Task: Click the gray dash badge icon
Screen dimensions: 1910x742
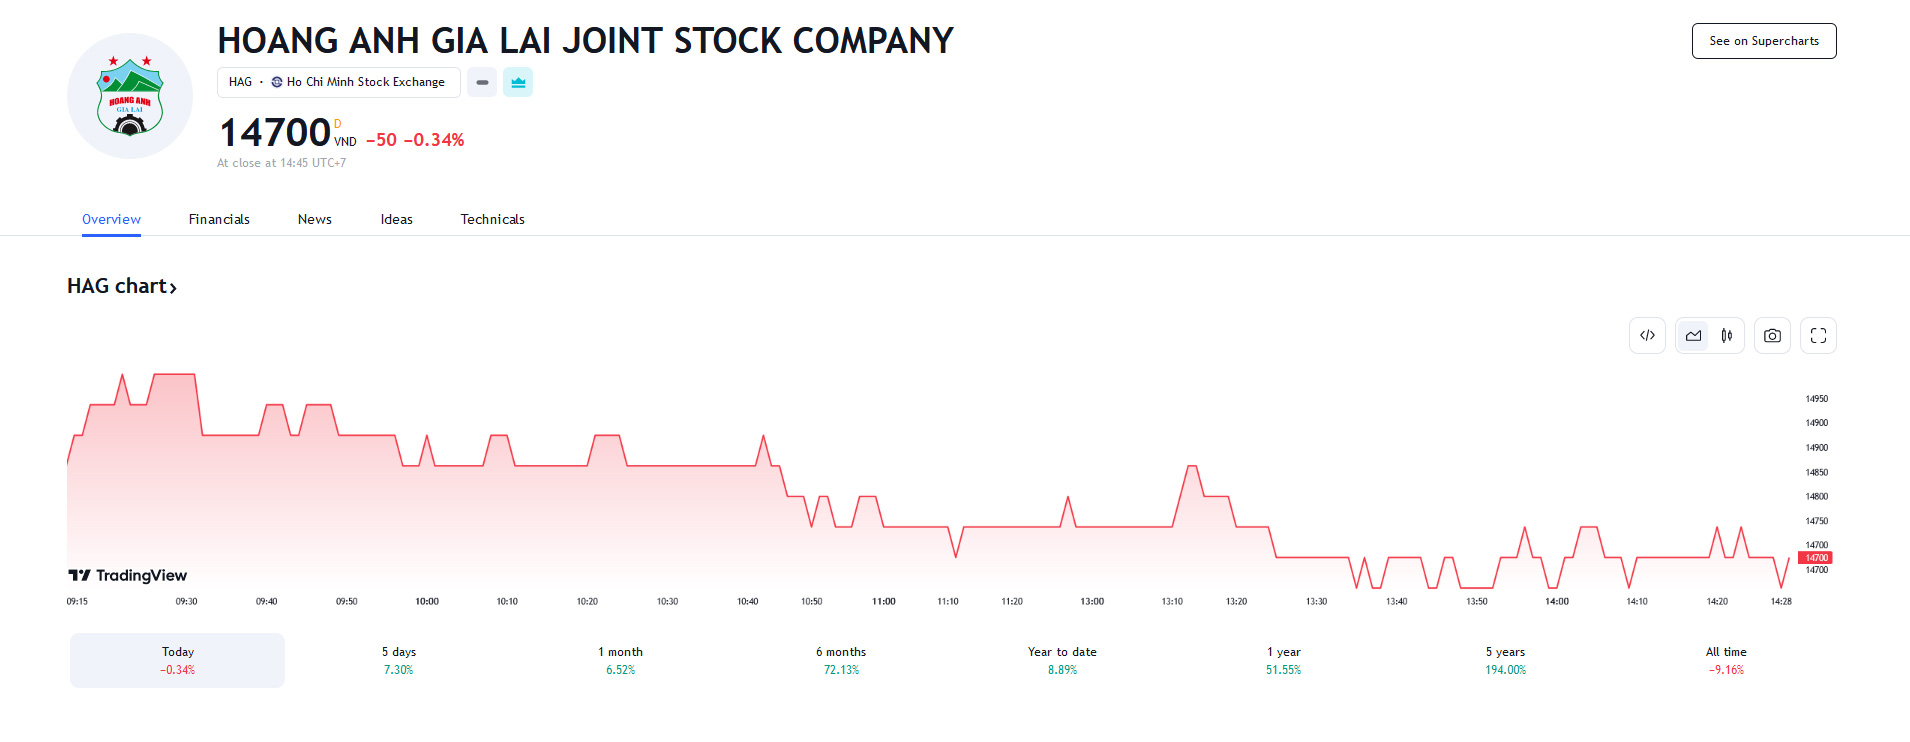Action: [x=482, y=82]
